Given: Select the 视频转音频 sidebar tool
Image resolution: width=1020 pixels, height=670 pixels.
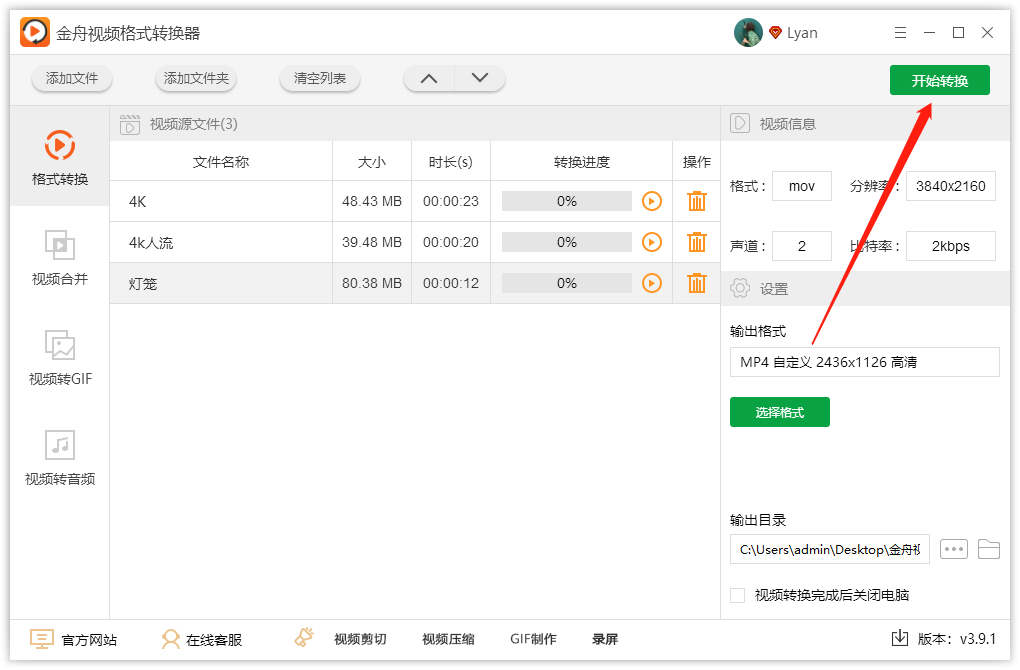Looking at the screenshot, I should click(x=59, y=457).
